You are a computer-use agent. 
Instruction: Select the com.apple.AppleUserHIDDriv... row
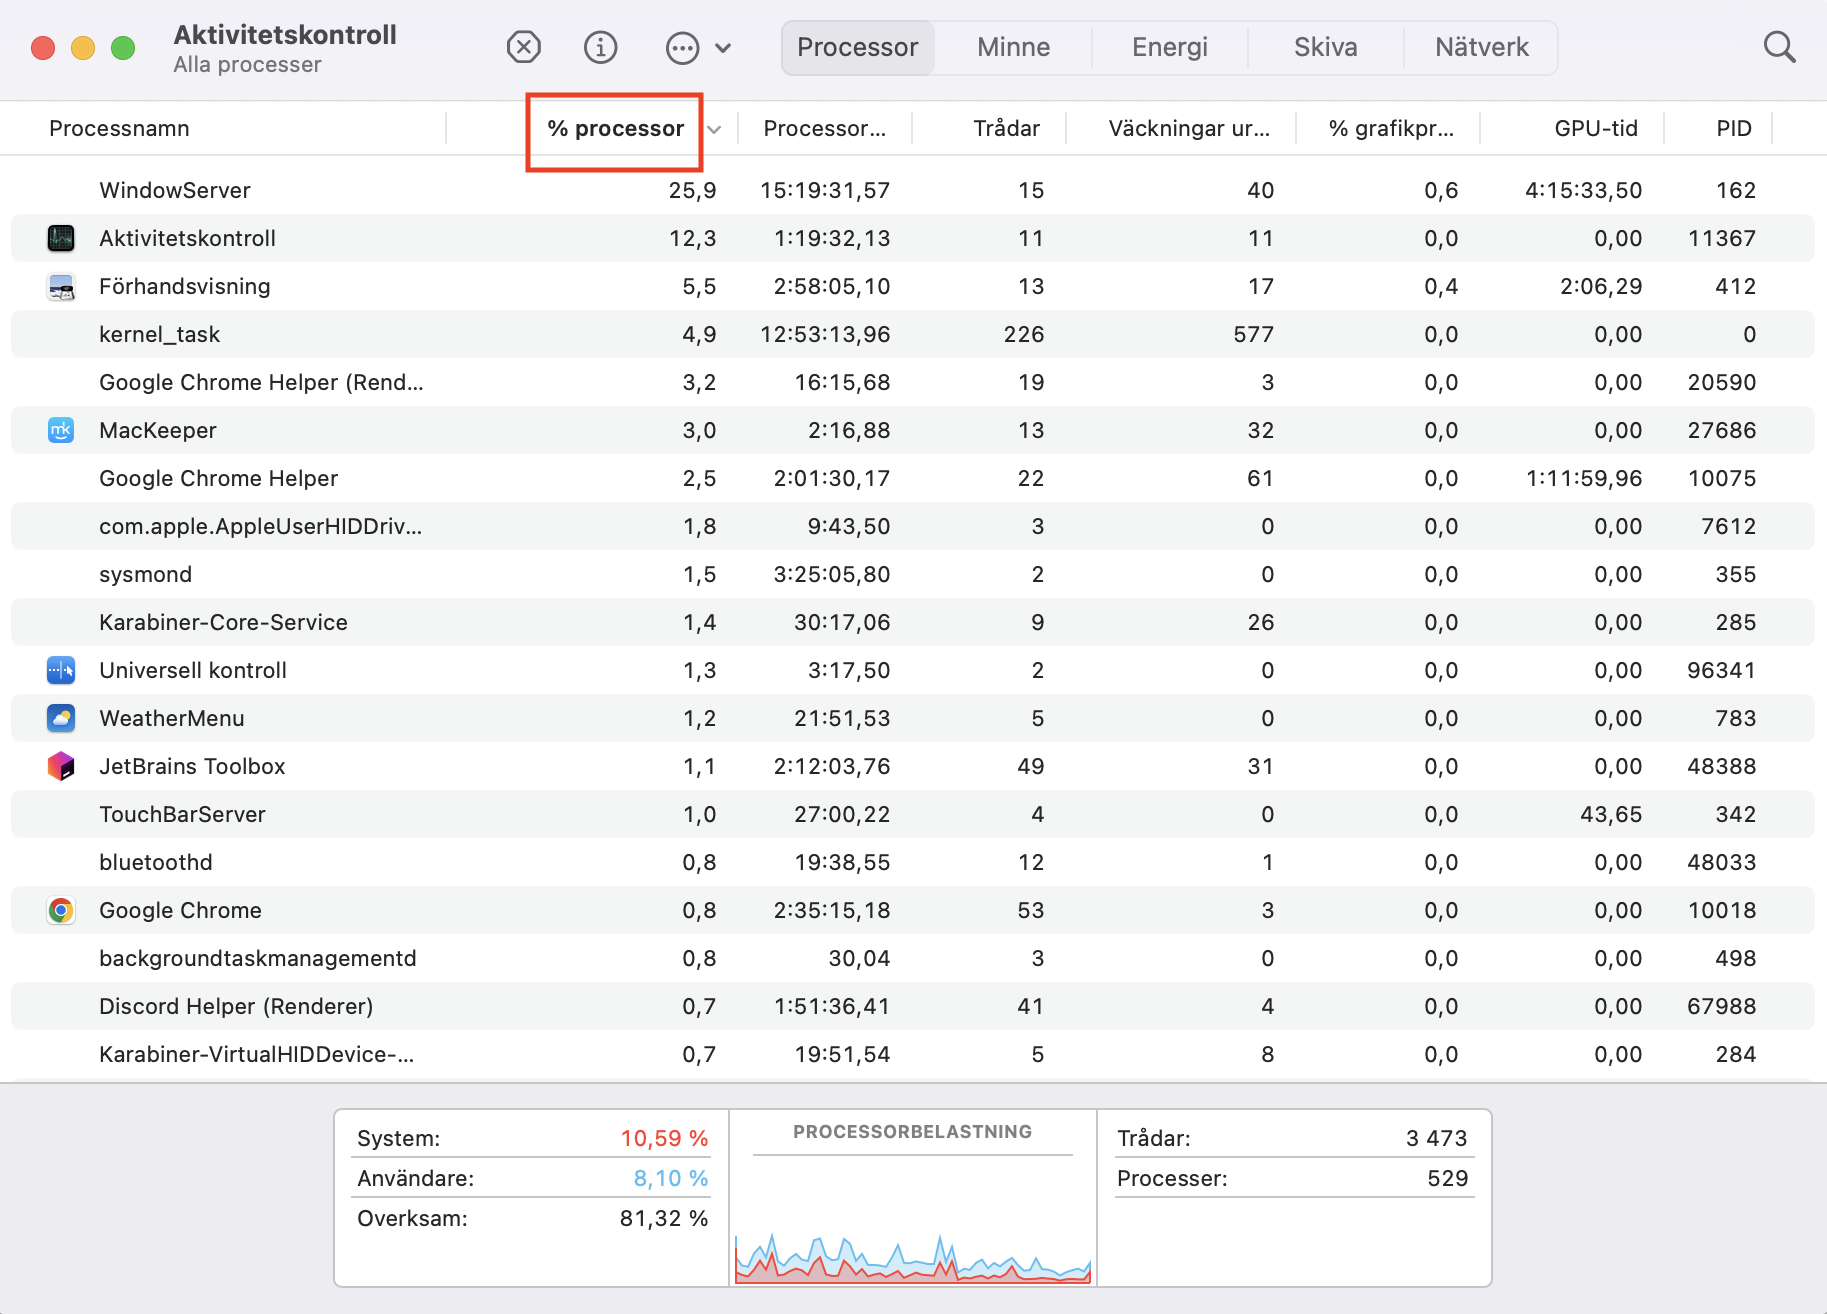pos(913,526)
